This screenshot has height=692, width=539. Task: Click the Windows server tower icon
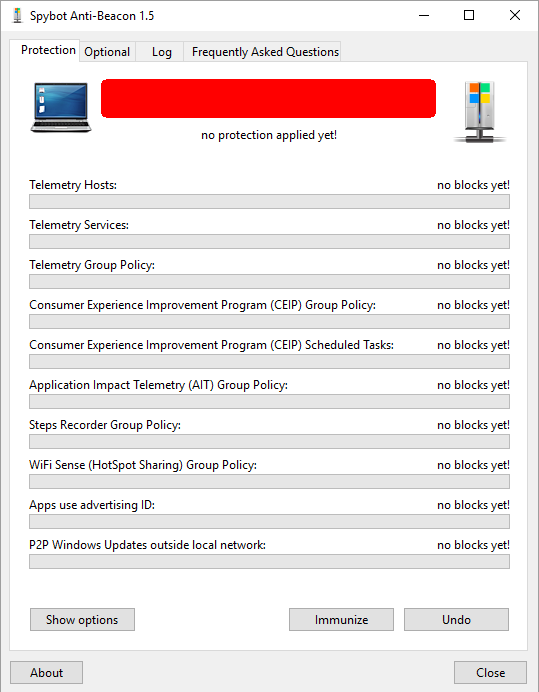click(480, 112)
